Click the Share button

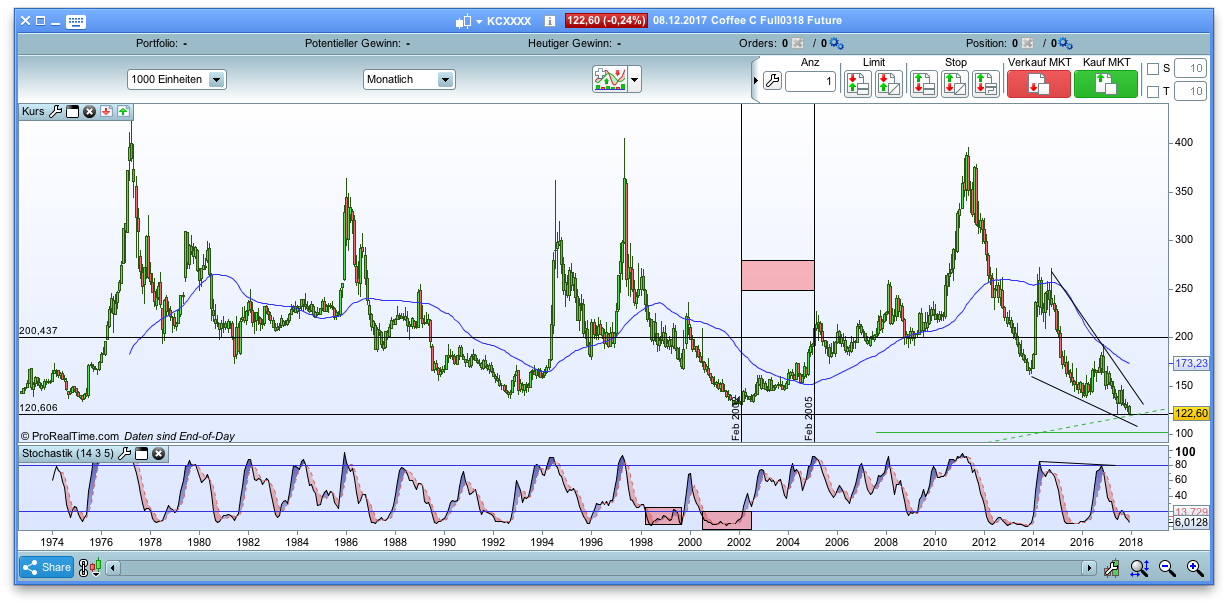pos(46,568)
